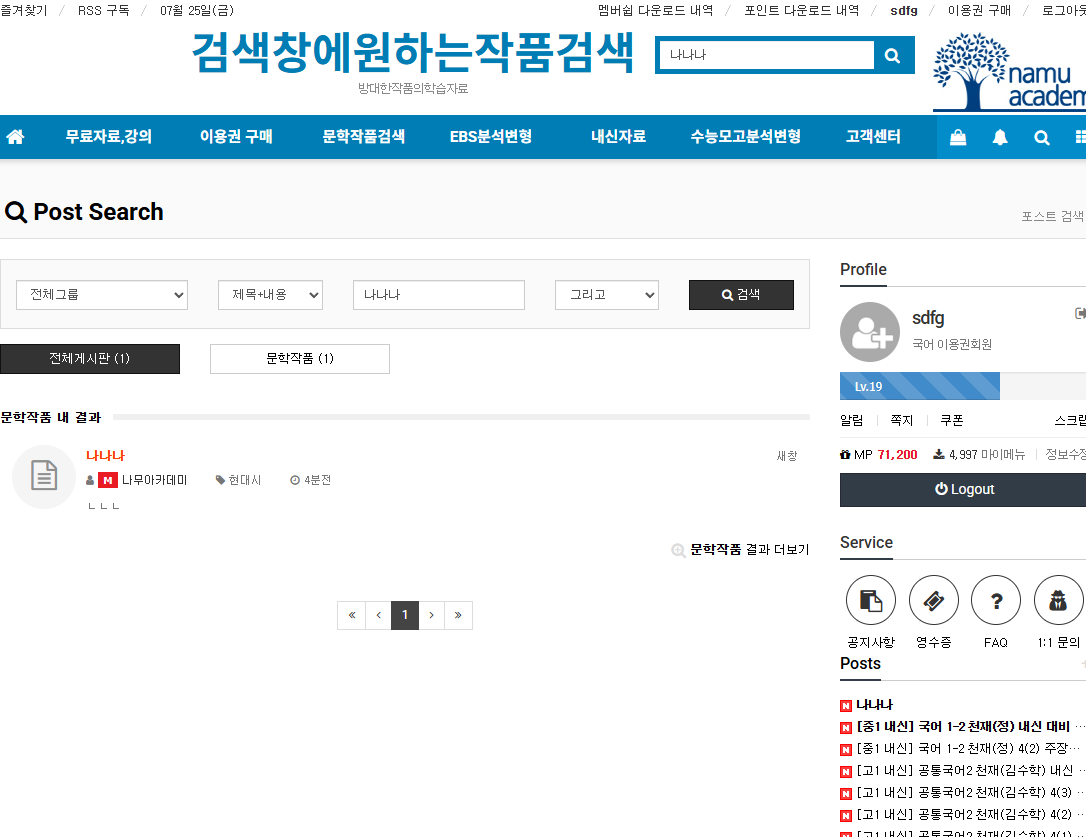1086x837 pixels.
Task: Click the header search submit icon
Action: pyautogui.click(x=893, y=56)
